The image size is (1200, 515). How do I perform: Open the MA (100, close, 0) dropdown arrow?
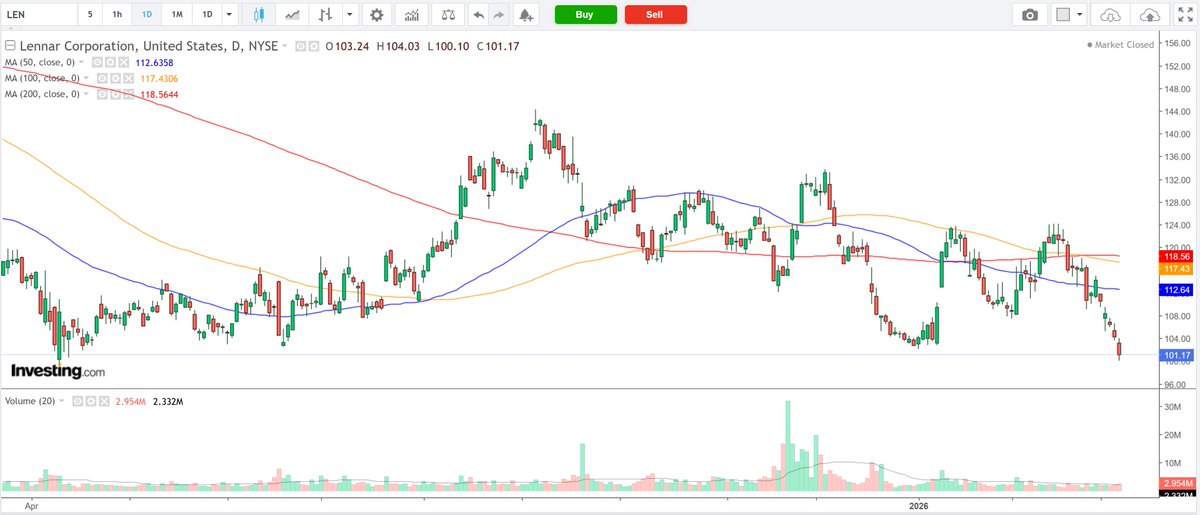[87, 78]
